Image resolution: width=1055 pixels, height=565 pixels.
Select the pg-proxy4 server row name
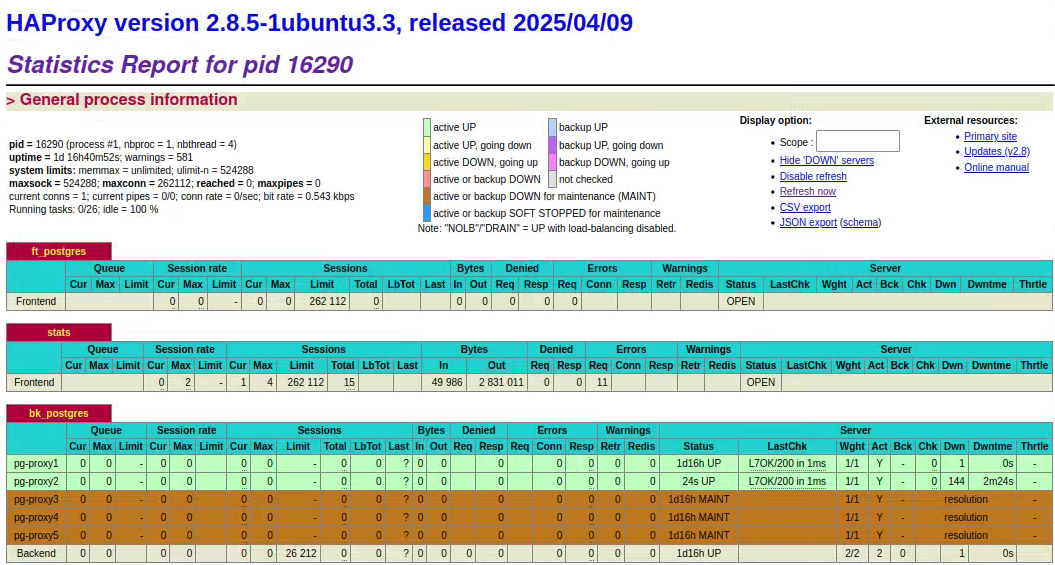tap(36, 517)
